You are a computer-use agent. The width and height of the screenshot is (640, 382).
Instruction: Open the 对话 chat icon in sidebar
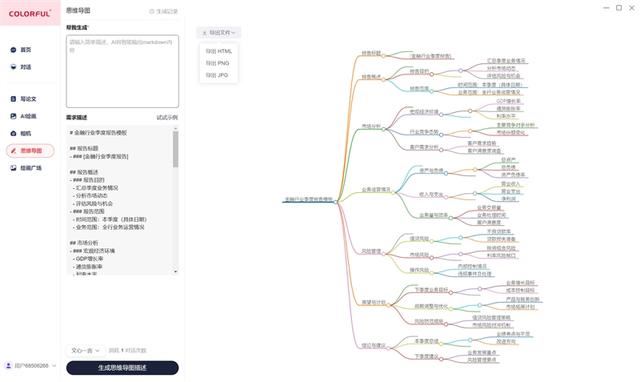pyautogui.click(x=13, y=67)
